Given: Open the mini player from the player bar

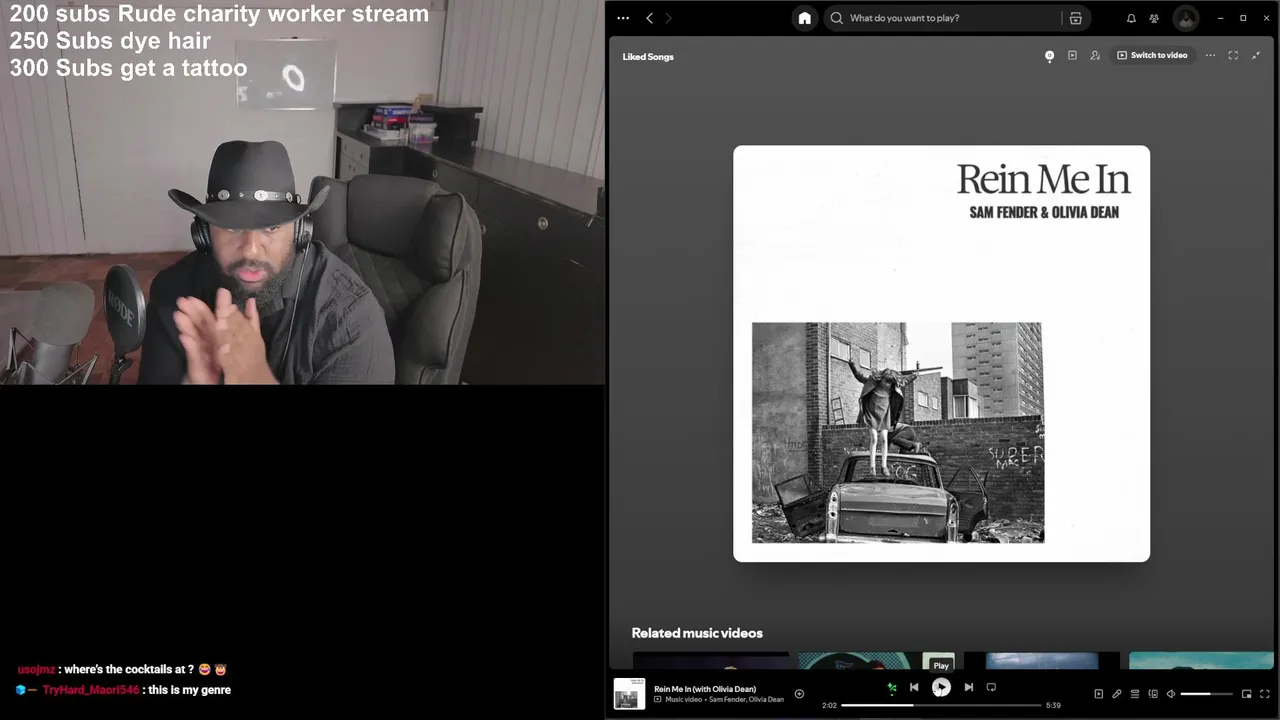Looking at the screenshot, I should [1246, 694].
